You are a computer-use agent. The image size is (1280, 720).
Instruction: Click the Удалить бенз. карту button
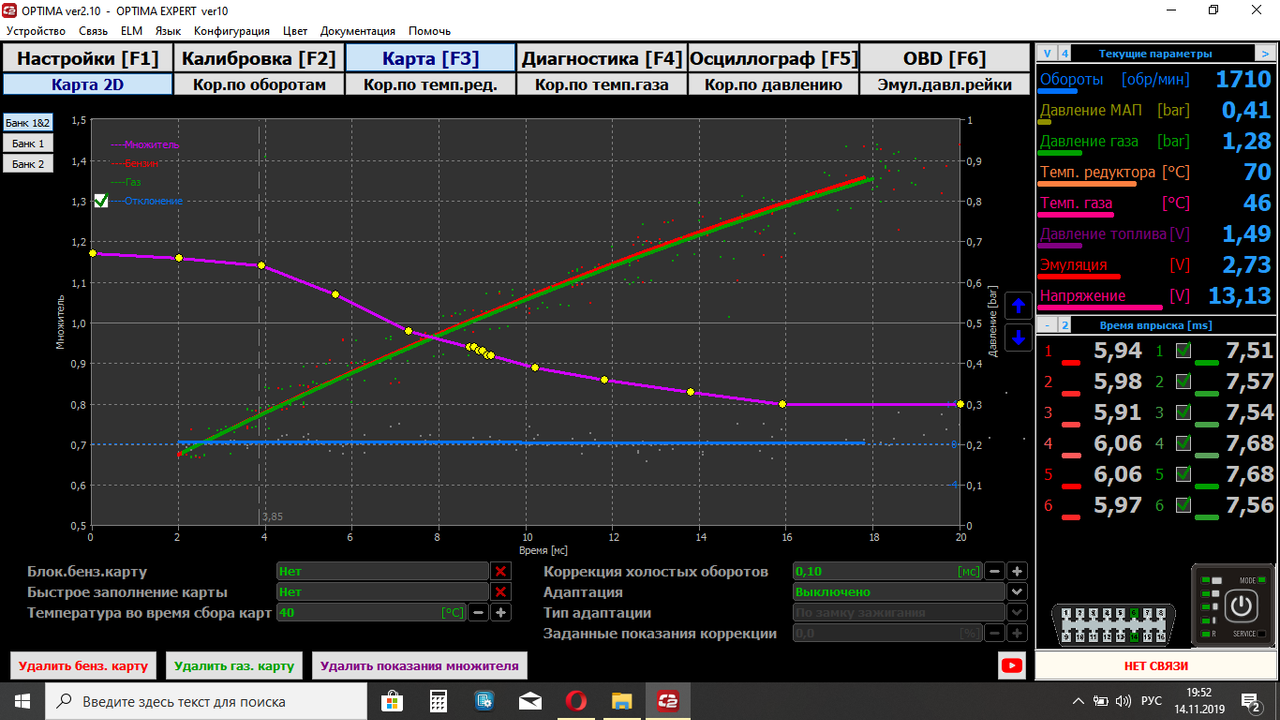(83, 665)
